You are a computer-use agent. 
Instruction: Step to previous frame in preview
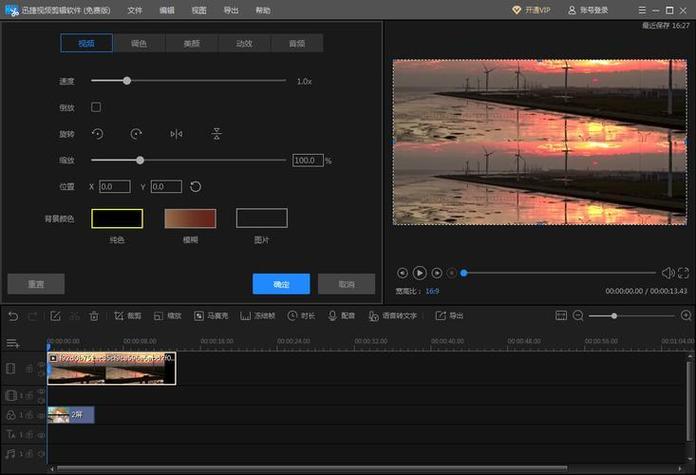402,273
